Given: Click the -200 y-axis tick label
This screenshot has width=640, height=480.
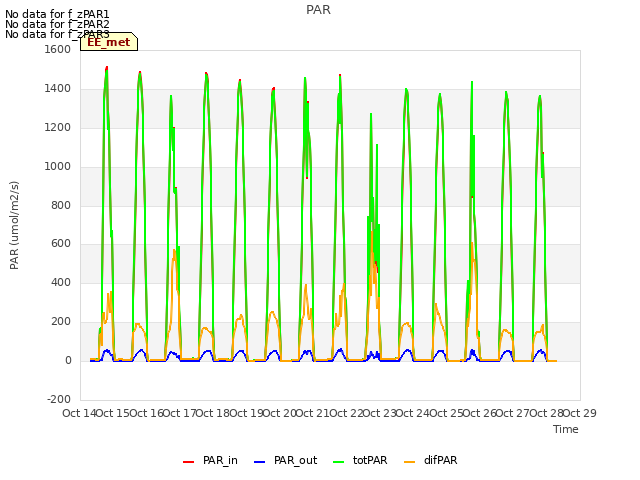Looking at the screenshot, I should 59,399.
